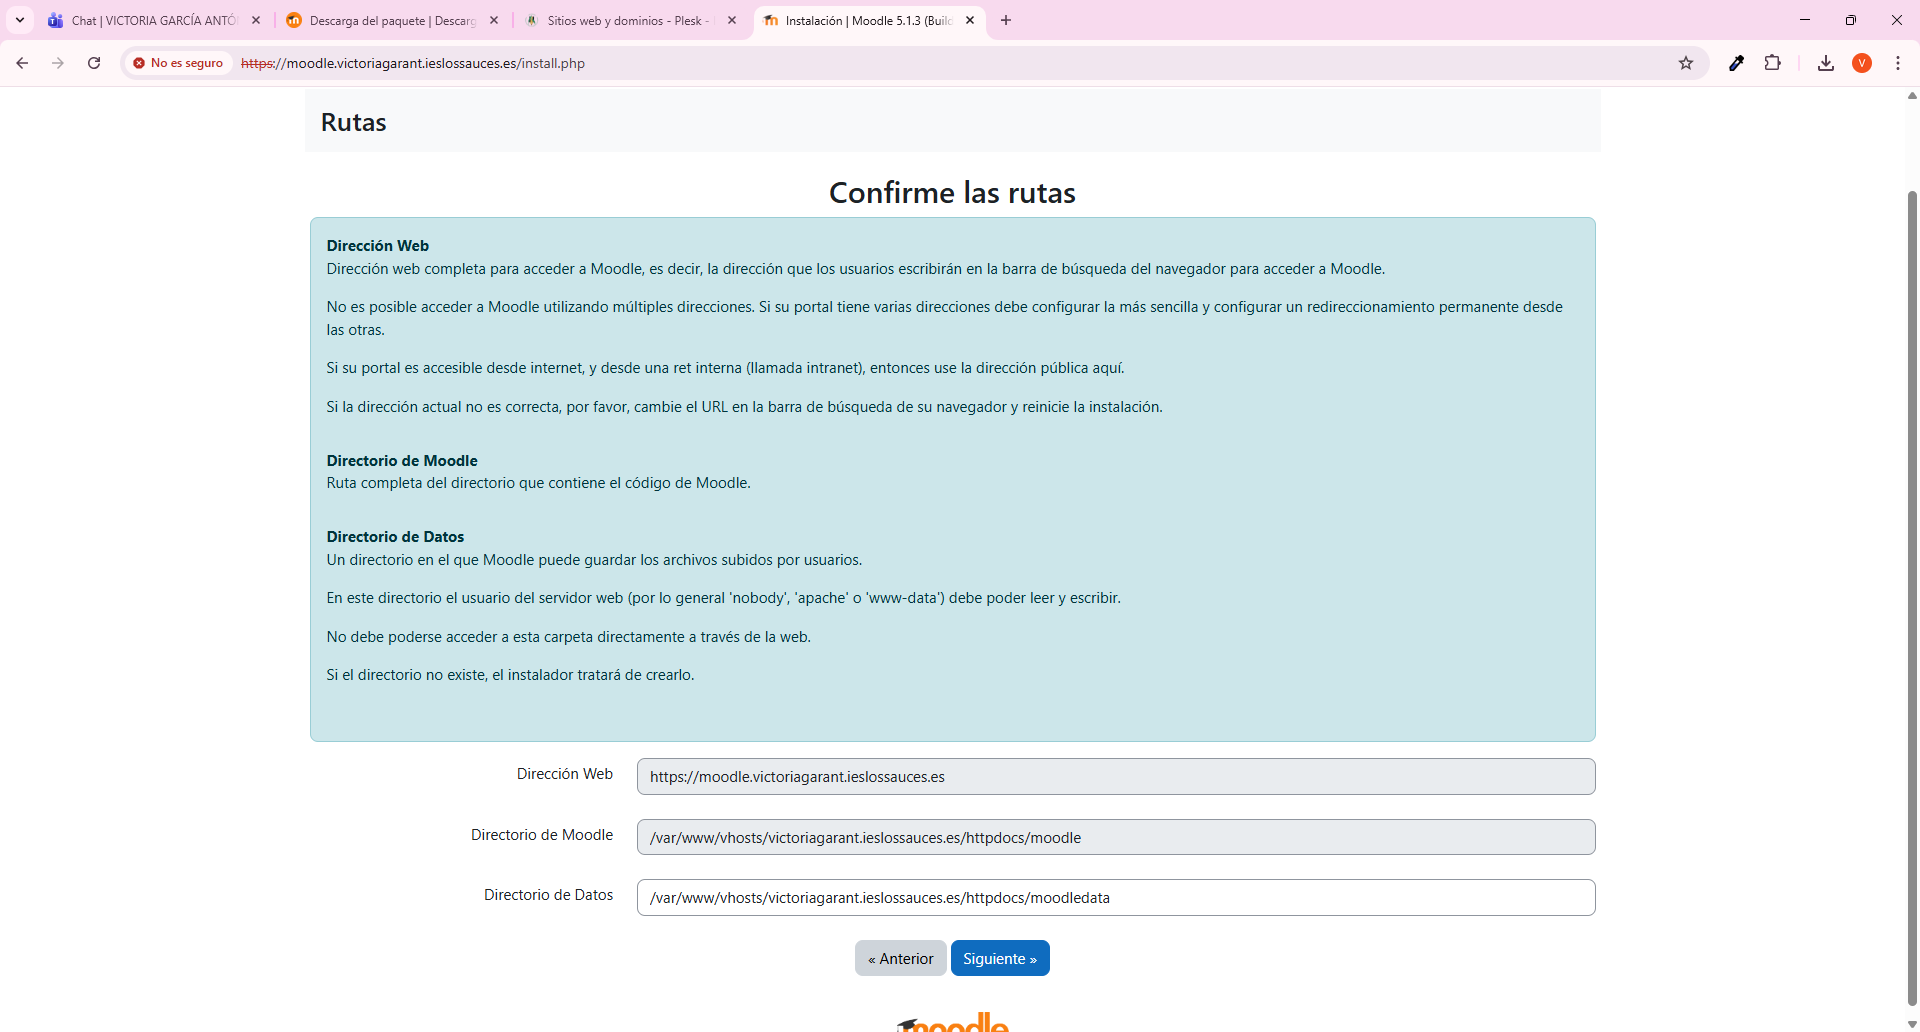Click the 'Dirección Web' bold heading in info box
1920x1032 pixels.
(378, 245)
